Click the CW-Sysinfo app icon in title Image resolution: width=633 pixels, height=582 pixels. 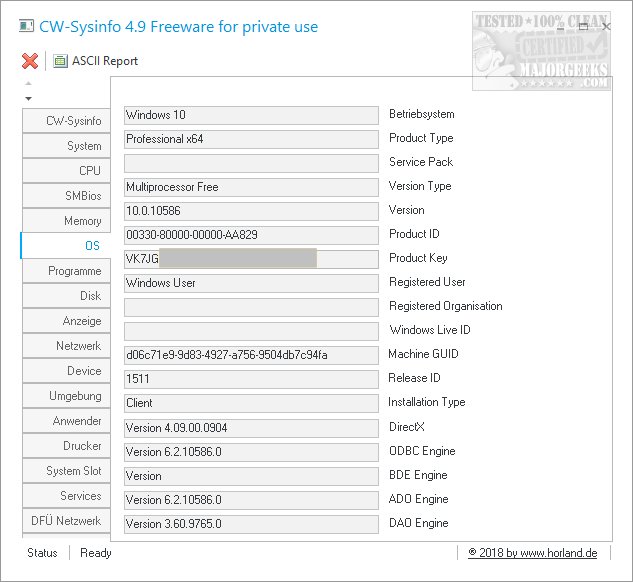coord(26,26)
